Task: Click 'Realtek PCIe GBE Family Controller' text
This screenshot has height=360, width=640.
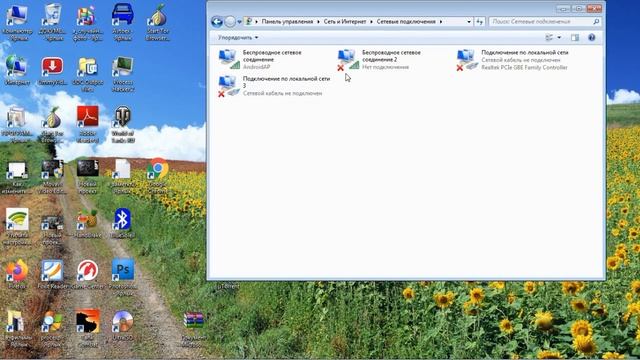Action: point(524,67)
